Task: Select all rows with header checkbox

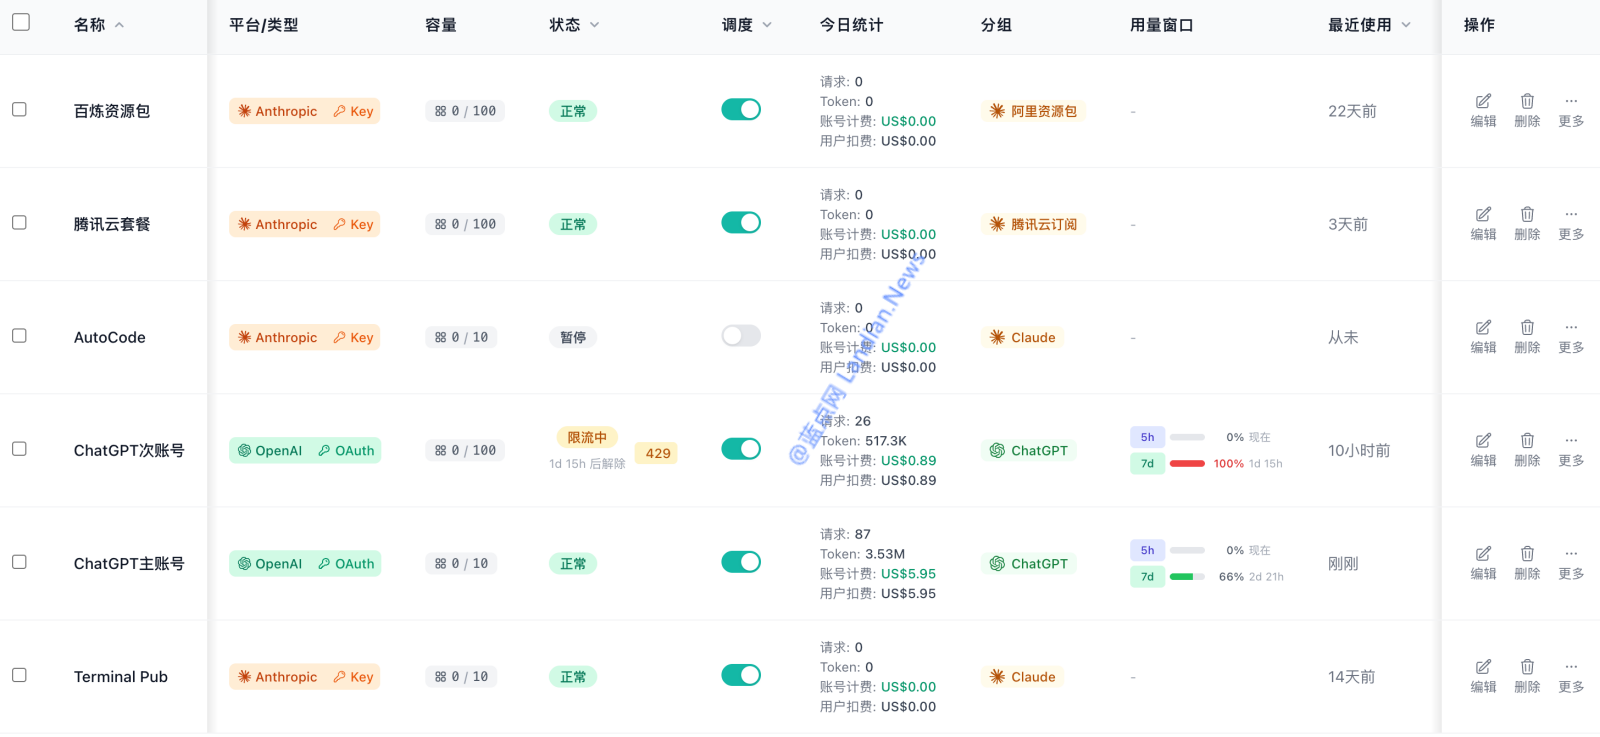Action: coord(21,22)
